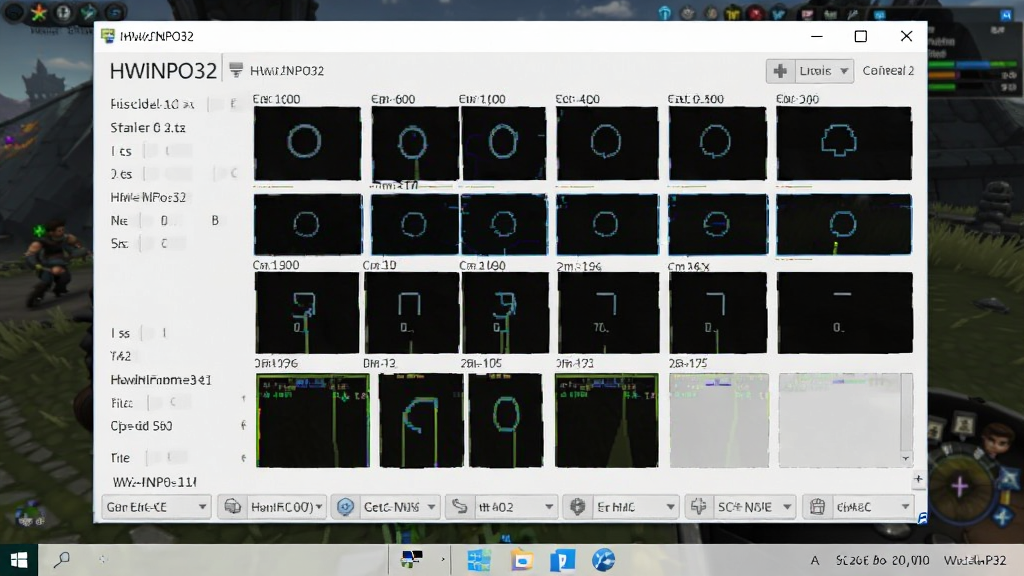Expand the HenIFC00) dropdown arrow
Screen dimensions: 1024x576
pos(319,507)
